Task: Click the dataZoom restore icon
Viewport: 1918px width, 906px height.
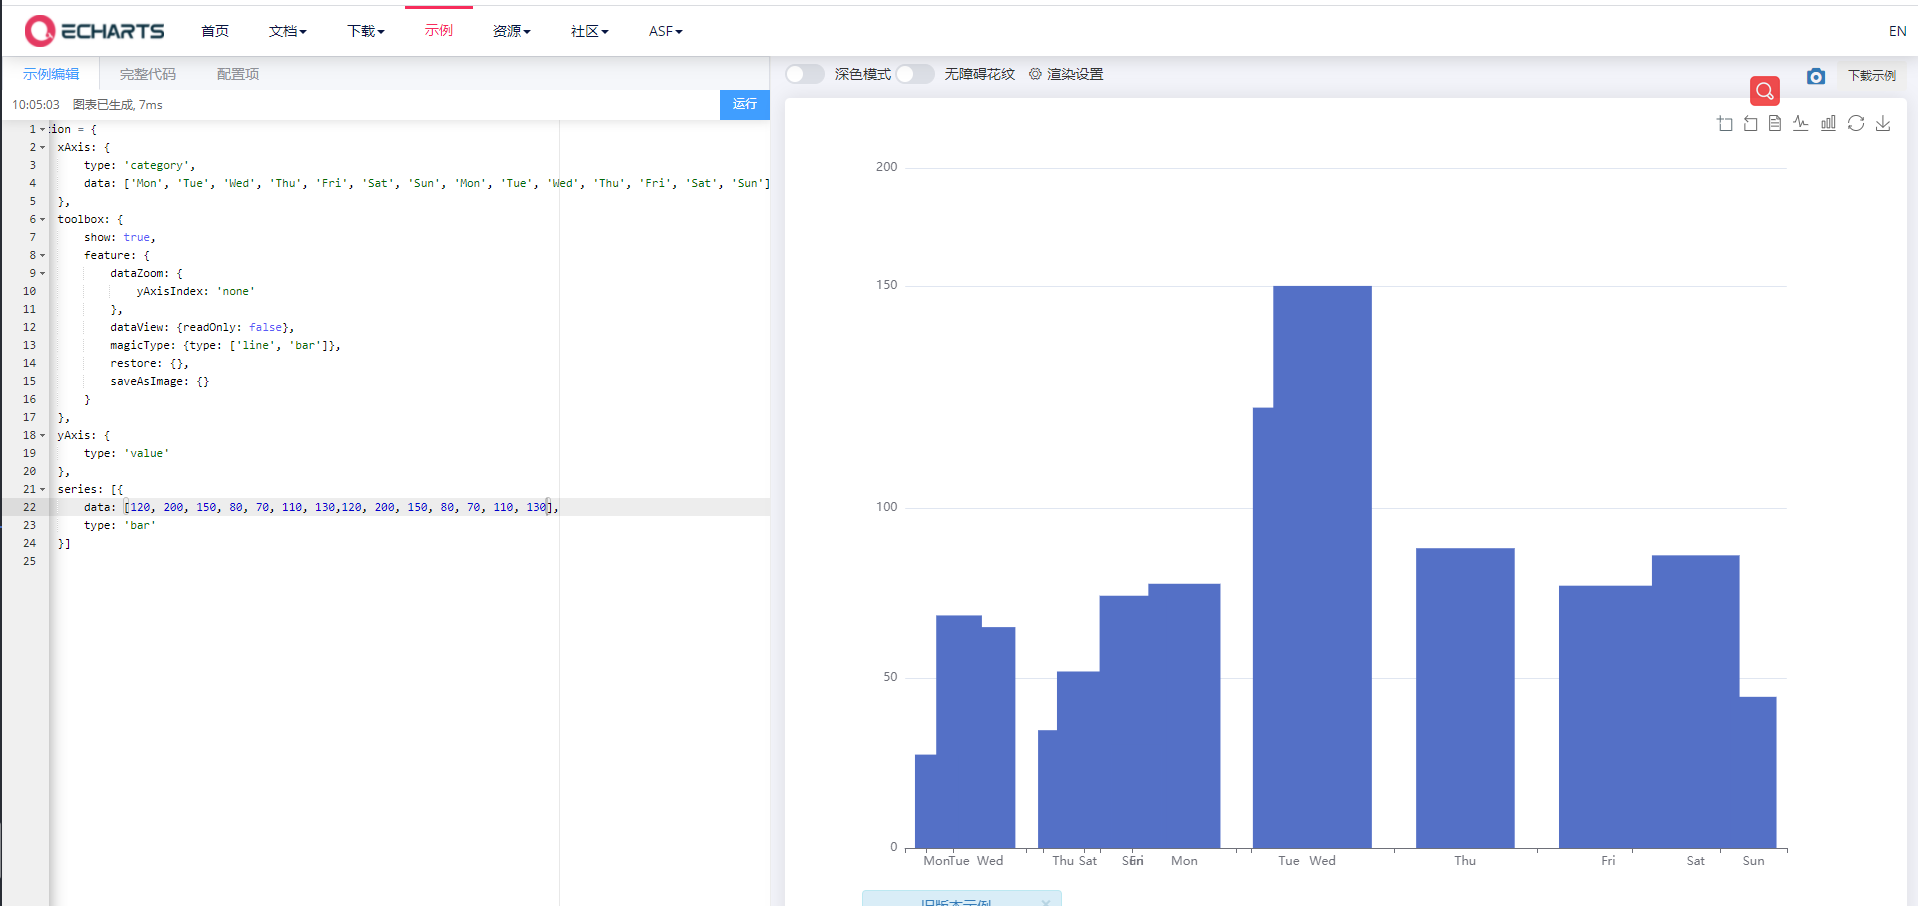Action: pyautogui.click(x=1750, y=123)
